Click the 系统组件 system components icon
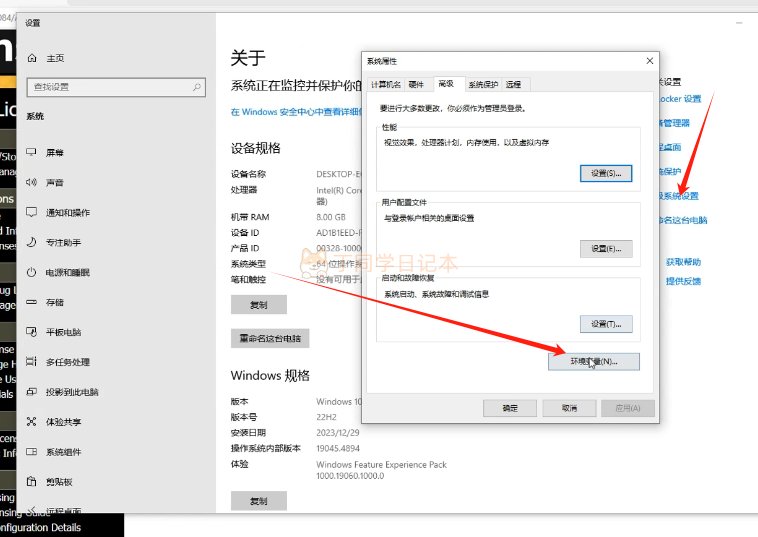The width and height of the screenshot is (758, 537). coord(31,451)
